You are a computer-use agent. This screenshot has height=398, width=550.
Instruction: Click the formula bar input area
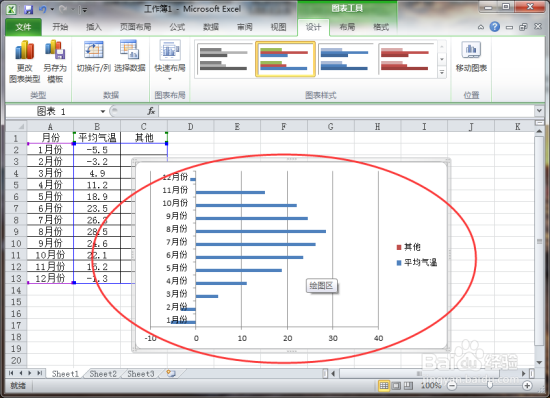pos(347,112)
